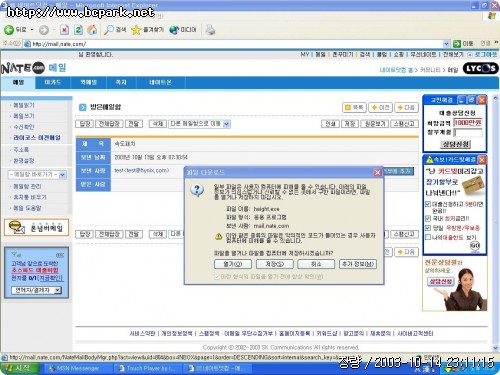Screen dimensions: 500x375
Task: Click Open (열기) in download dialog
Action: [x=233, y=264]
